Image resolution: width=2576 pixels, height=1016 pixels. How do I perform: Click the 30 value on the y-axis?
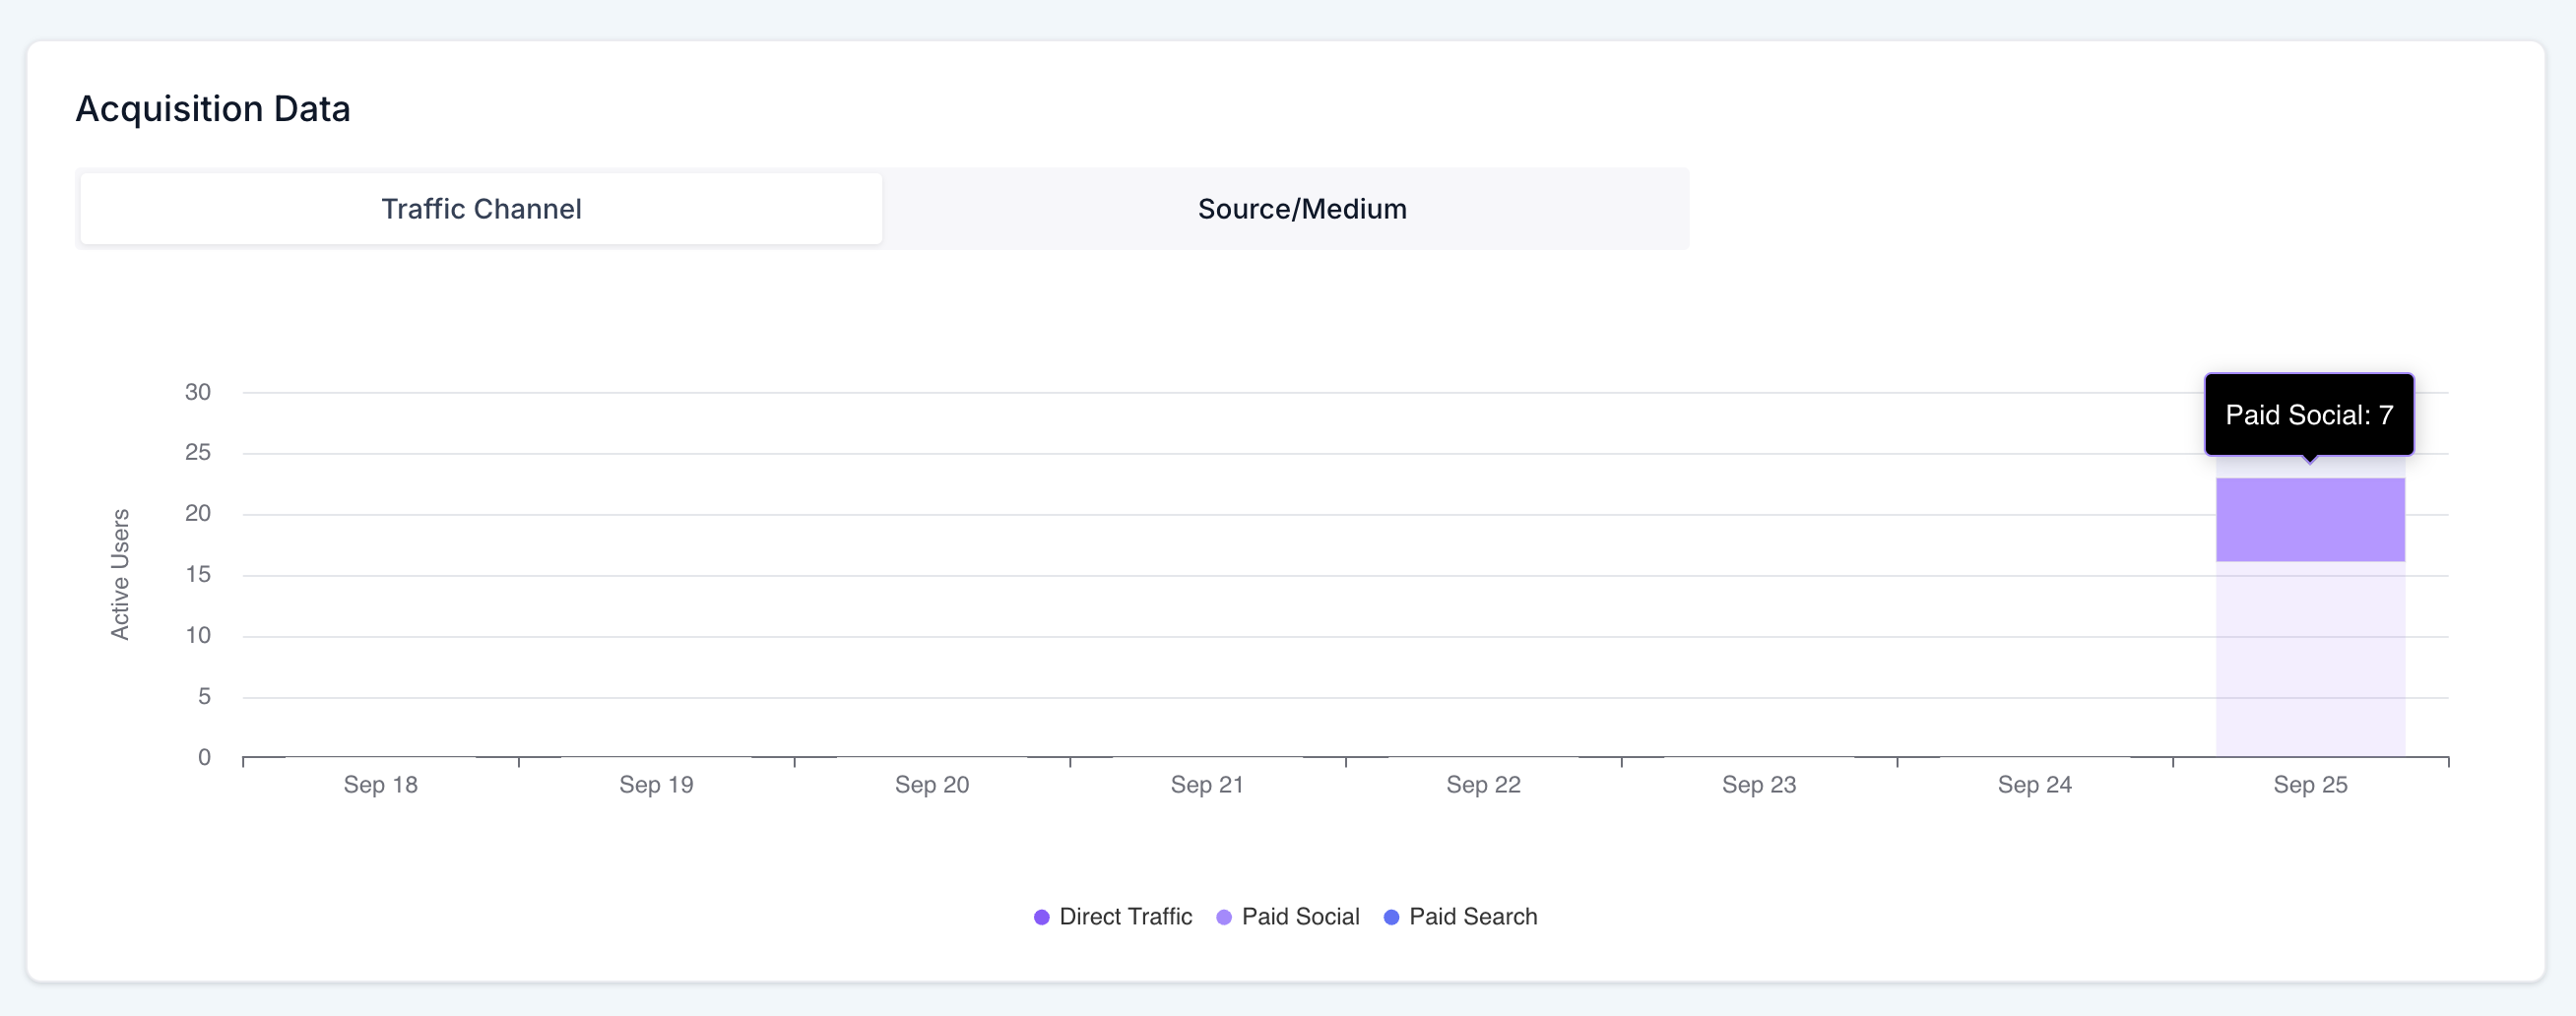(x=198, y=391)
